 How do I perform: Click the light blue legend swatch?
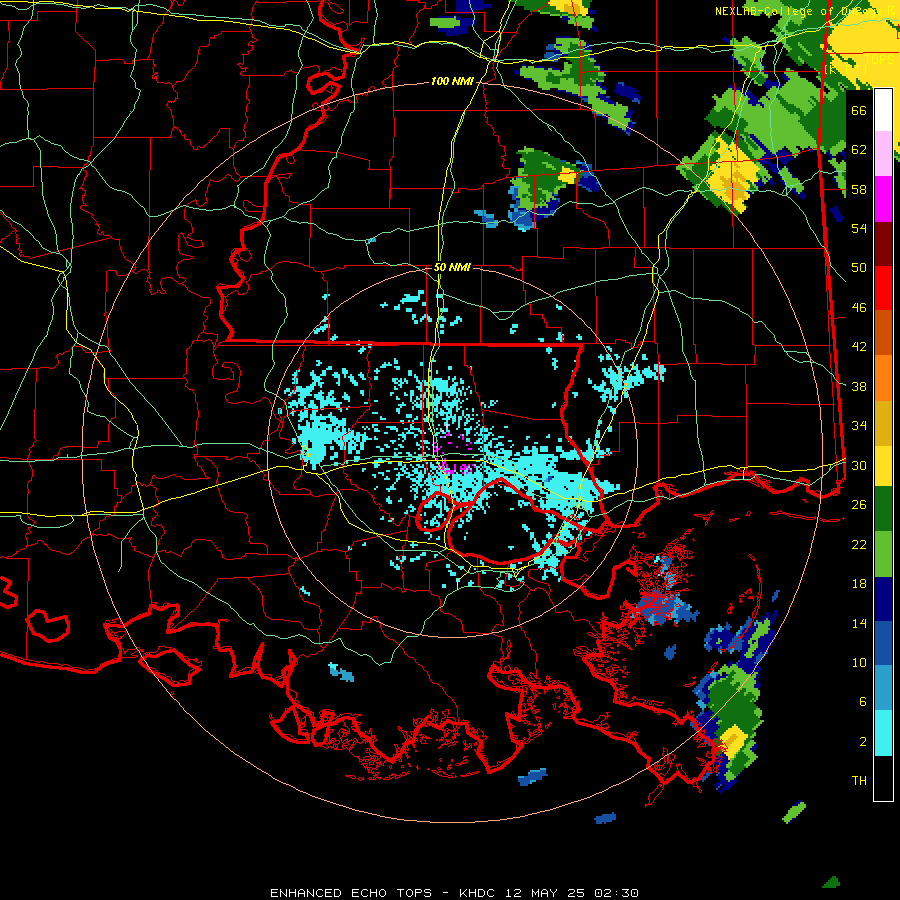point(883,688)
